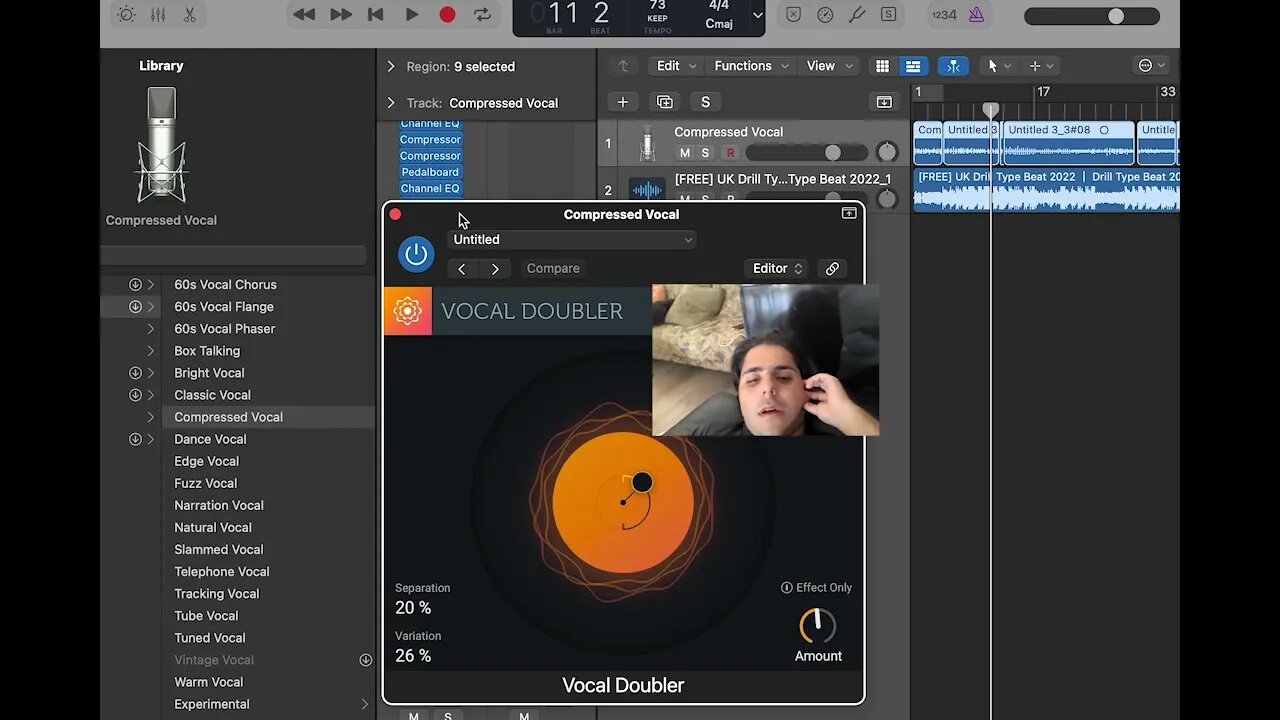Download the Vintage Vocal patch

(365, 660)
